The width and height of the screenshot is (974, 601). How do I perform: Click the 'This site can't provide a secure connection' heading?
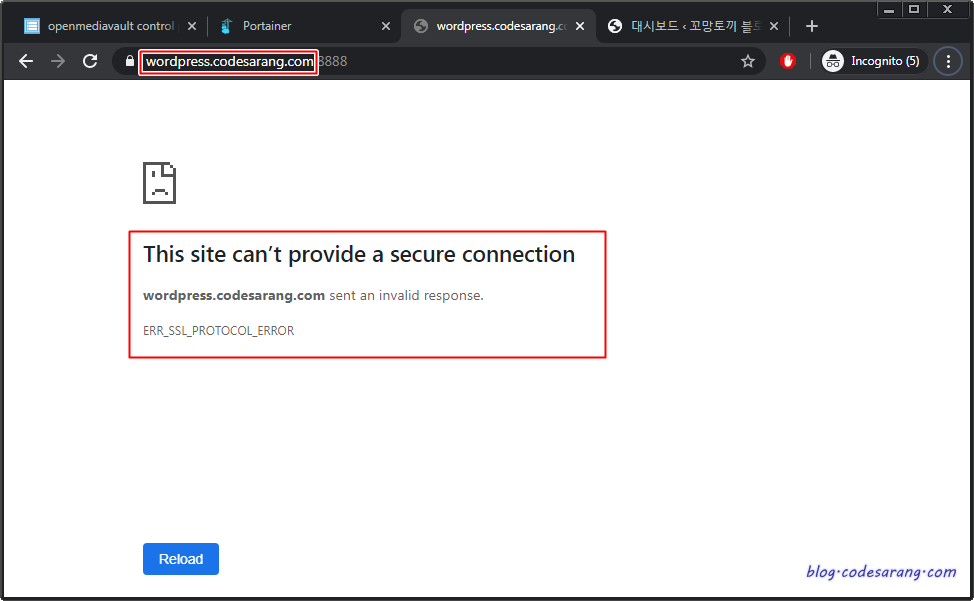click(x=359, y=255)
